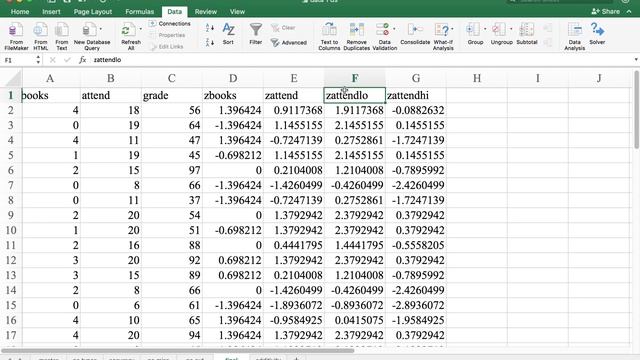Image resolution: width=640 pixels, height=360 pixels.
Task: Select column A header
Action: pos(50,78)
